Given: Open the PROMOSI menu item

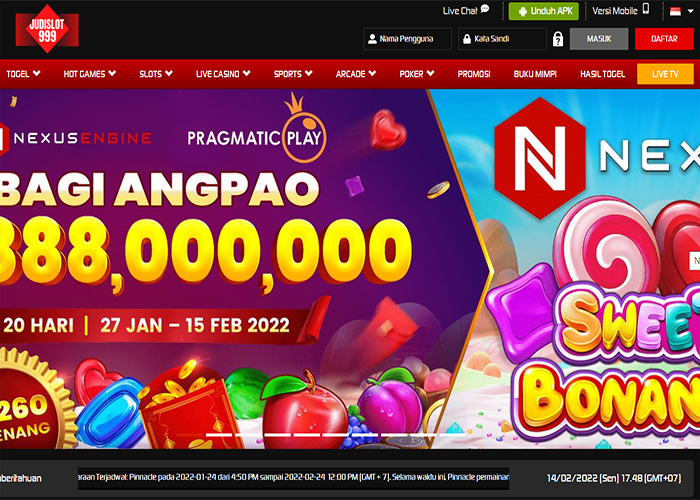Looking at the screenshot, I should coord(474,74).
